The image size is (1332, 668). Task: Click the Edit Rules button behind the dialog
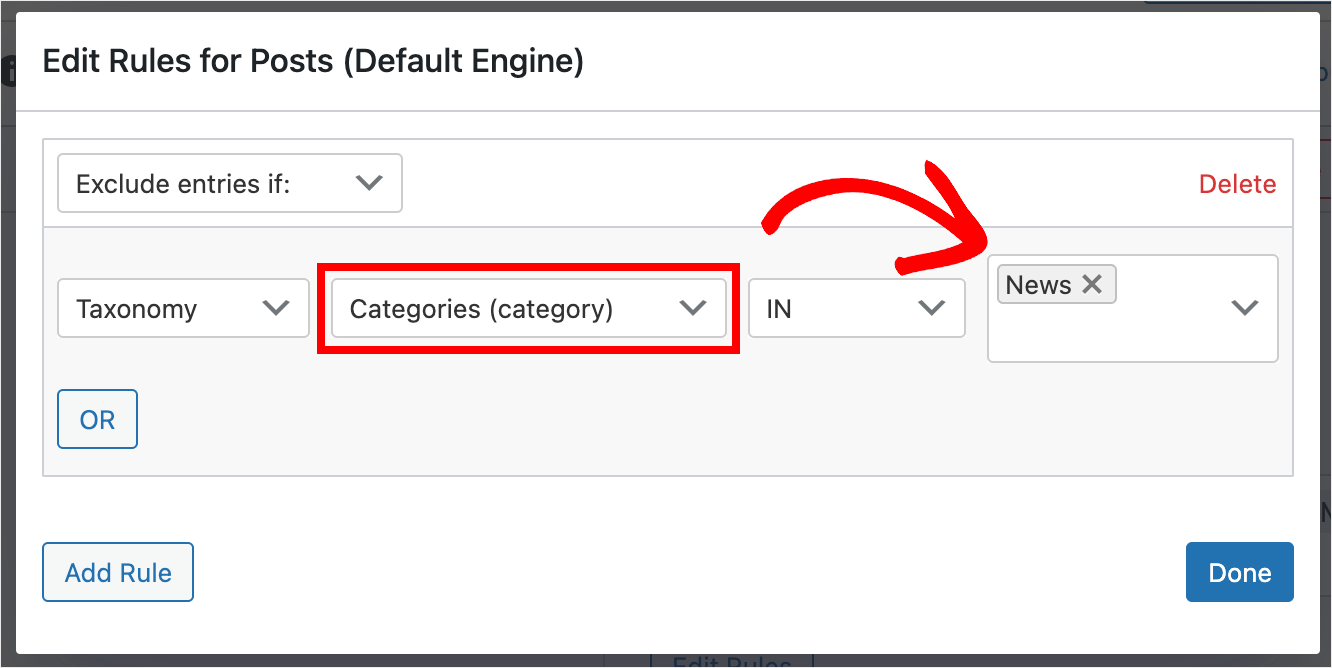coord(732,660)
